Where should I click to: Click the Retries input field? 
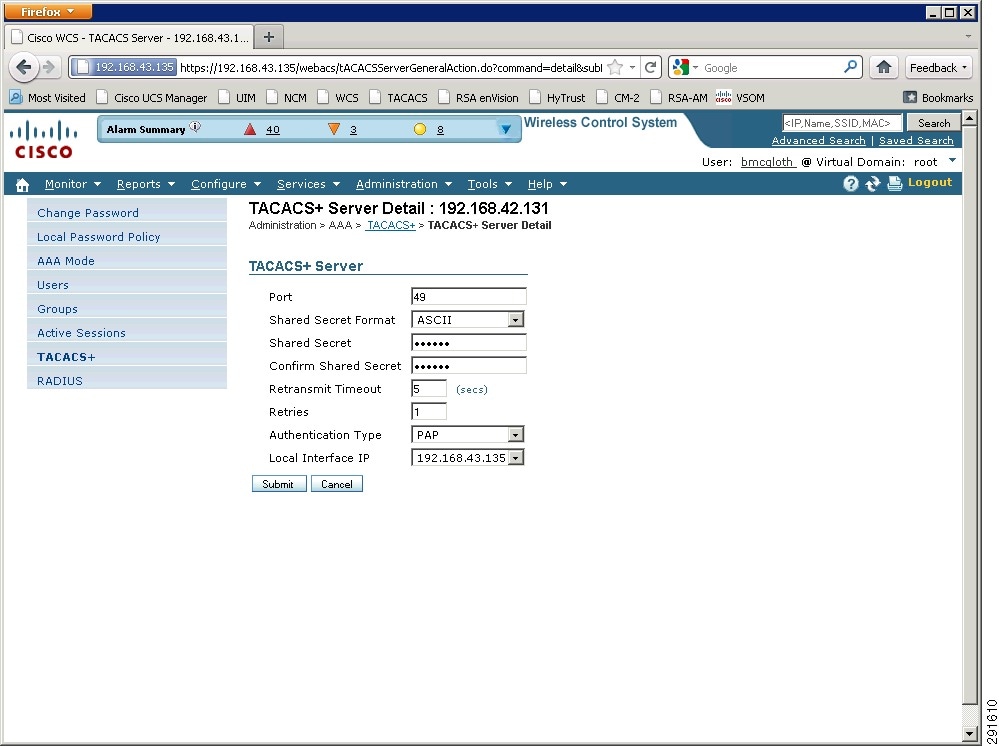(429, 412)
